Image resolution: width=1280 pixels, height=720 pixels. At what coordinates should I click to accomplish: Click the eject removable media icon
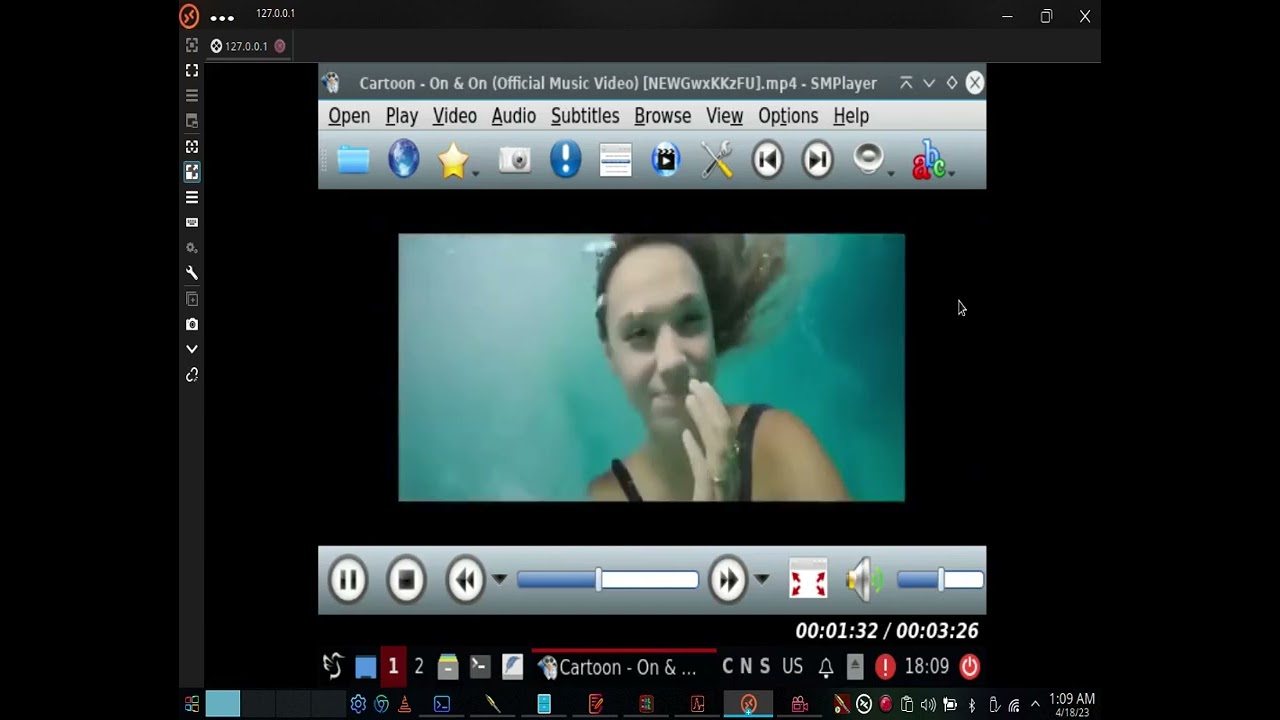tap(855, 667)
